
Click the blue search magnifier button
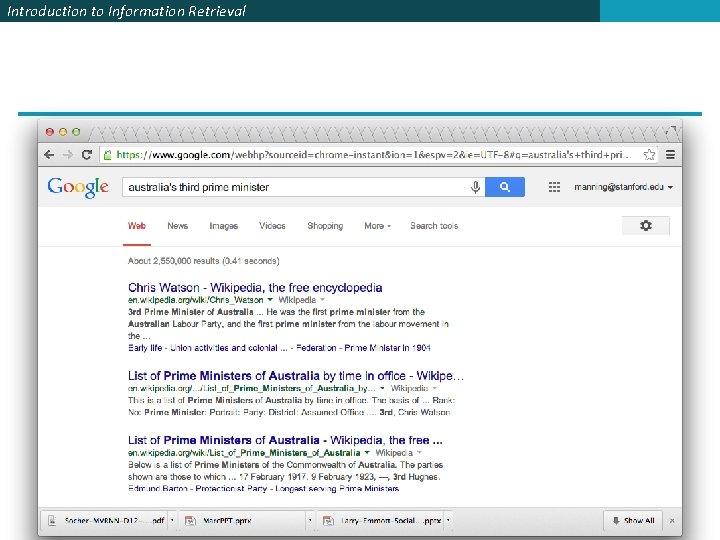505,187
